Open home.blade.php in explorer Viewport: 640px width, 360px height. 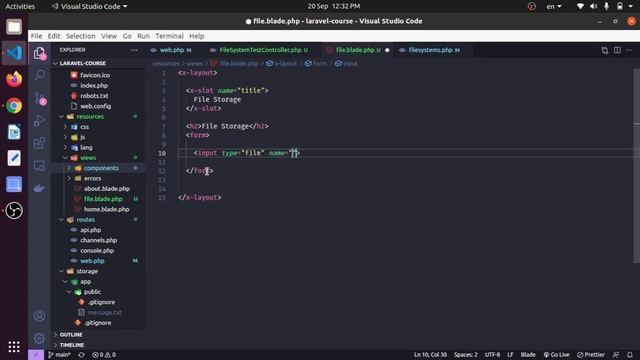(x=106, y=209)
